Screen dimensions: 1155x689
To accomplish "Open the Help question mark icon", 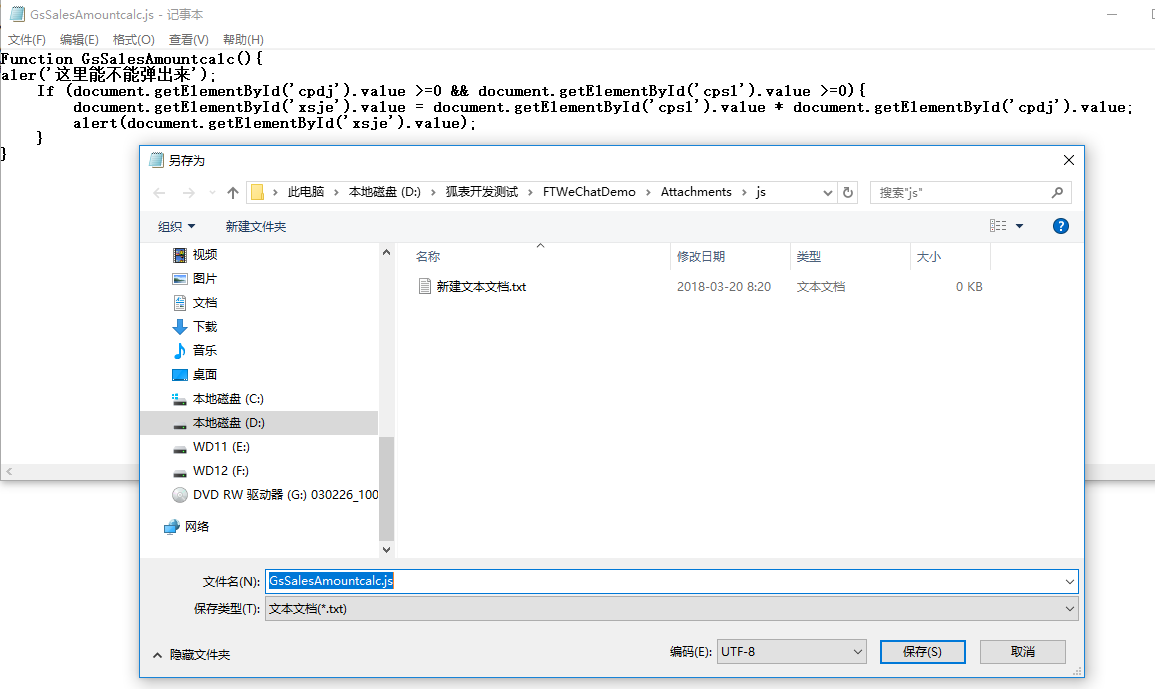I will 1061,226.
